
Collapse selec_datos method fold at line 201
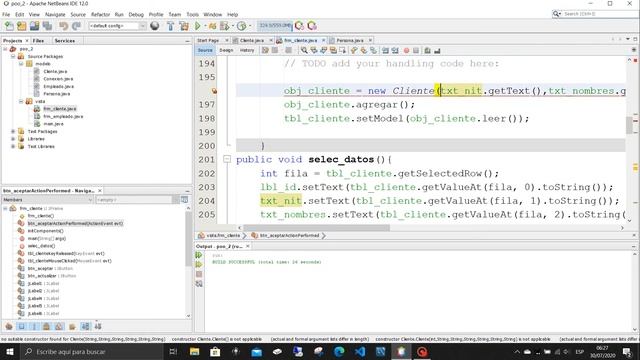pyautogui.click(x=227, y=159)
